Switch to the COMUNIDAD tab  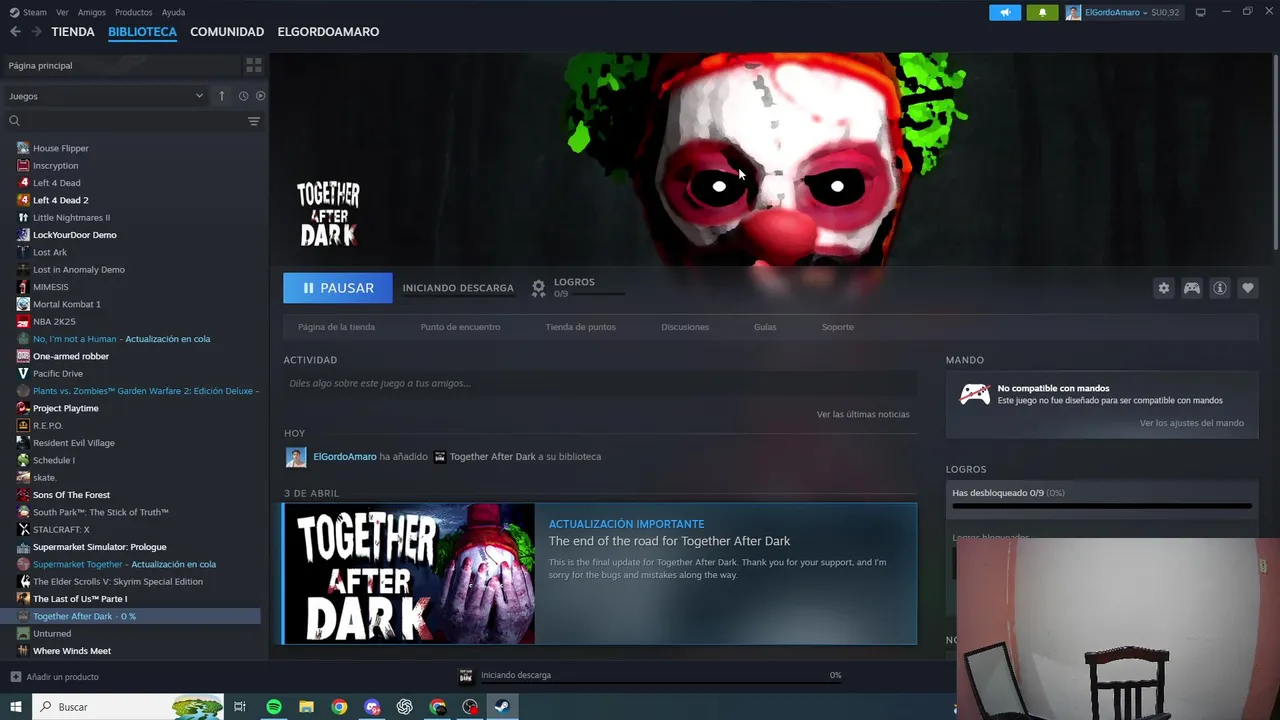click(227, 32)
